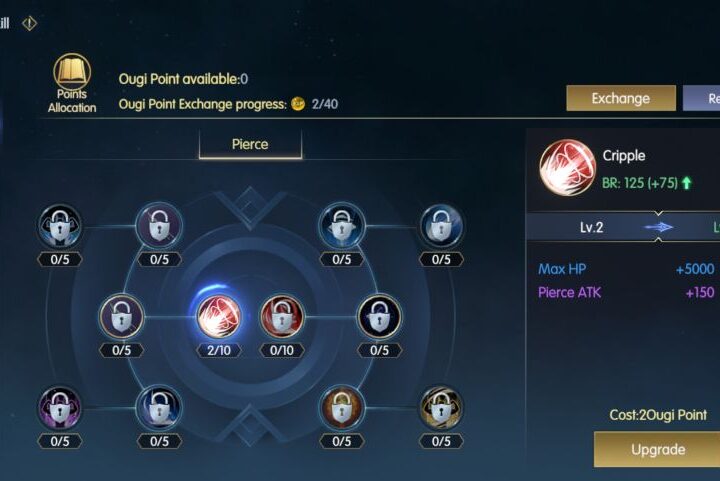Viewport: 720px width, 481px height.
Task: Open the Points Allocation book icon
Action: coord(72,73)
